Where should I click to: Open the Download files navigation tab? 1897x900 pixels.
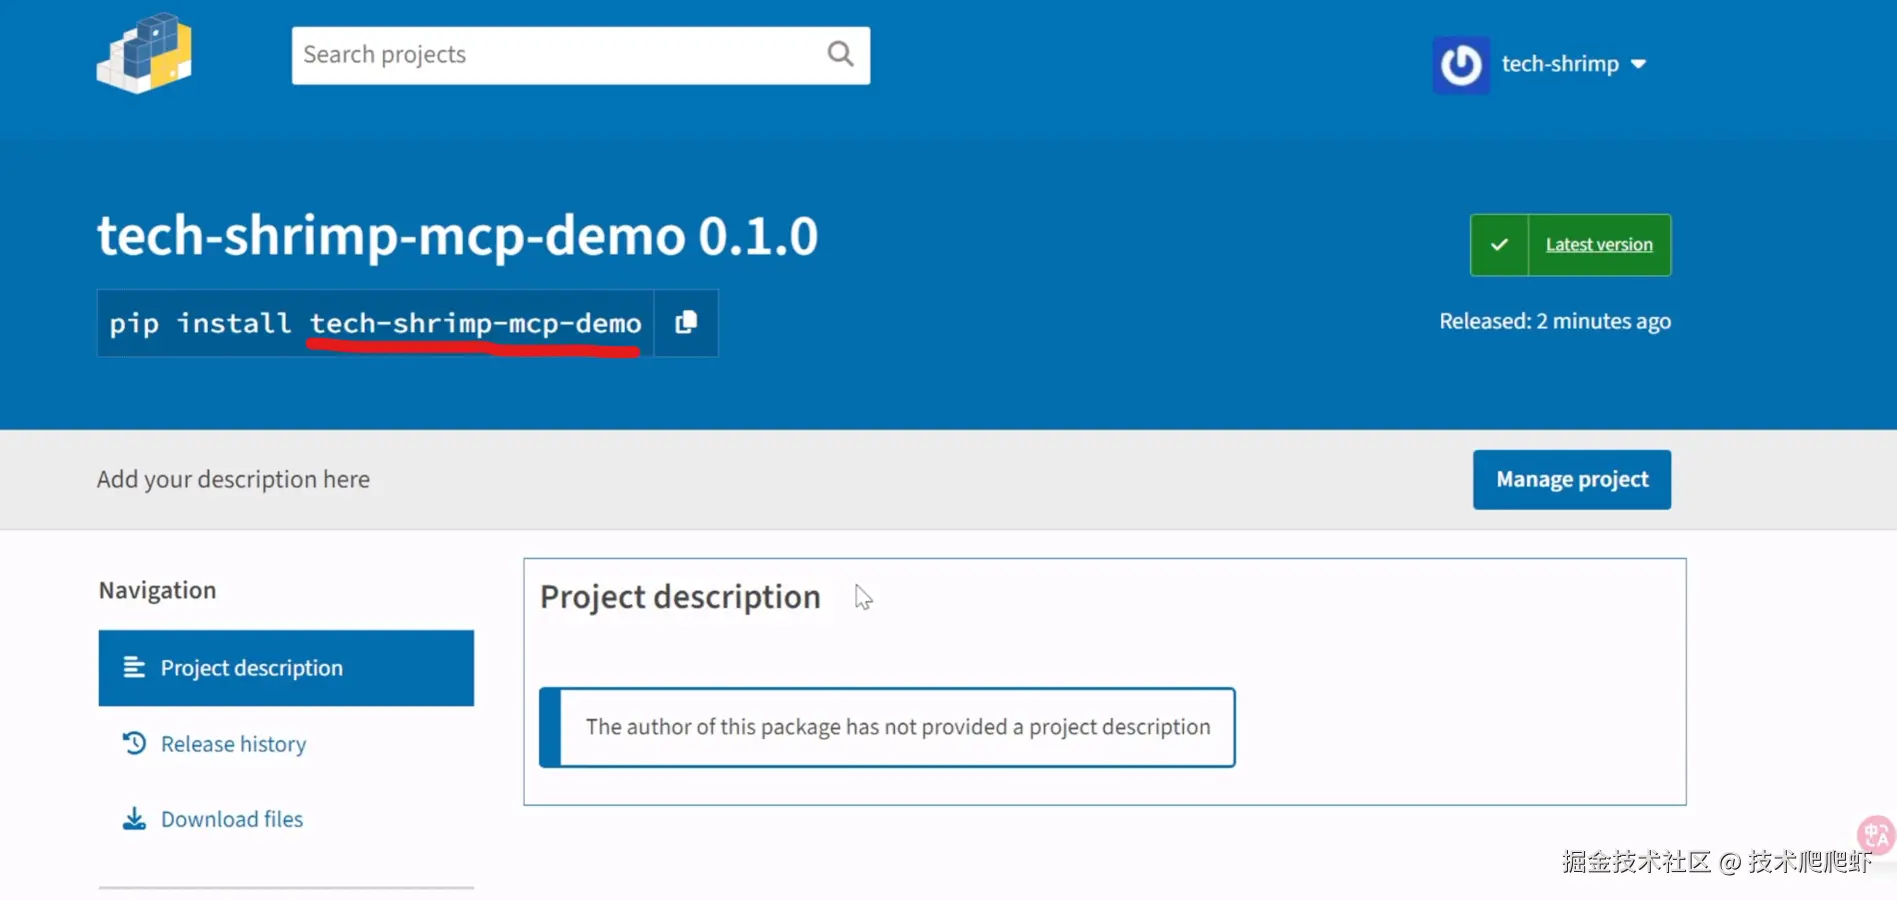click(x=286, y=819)
